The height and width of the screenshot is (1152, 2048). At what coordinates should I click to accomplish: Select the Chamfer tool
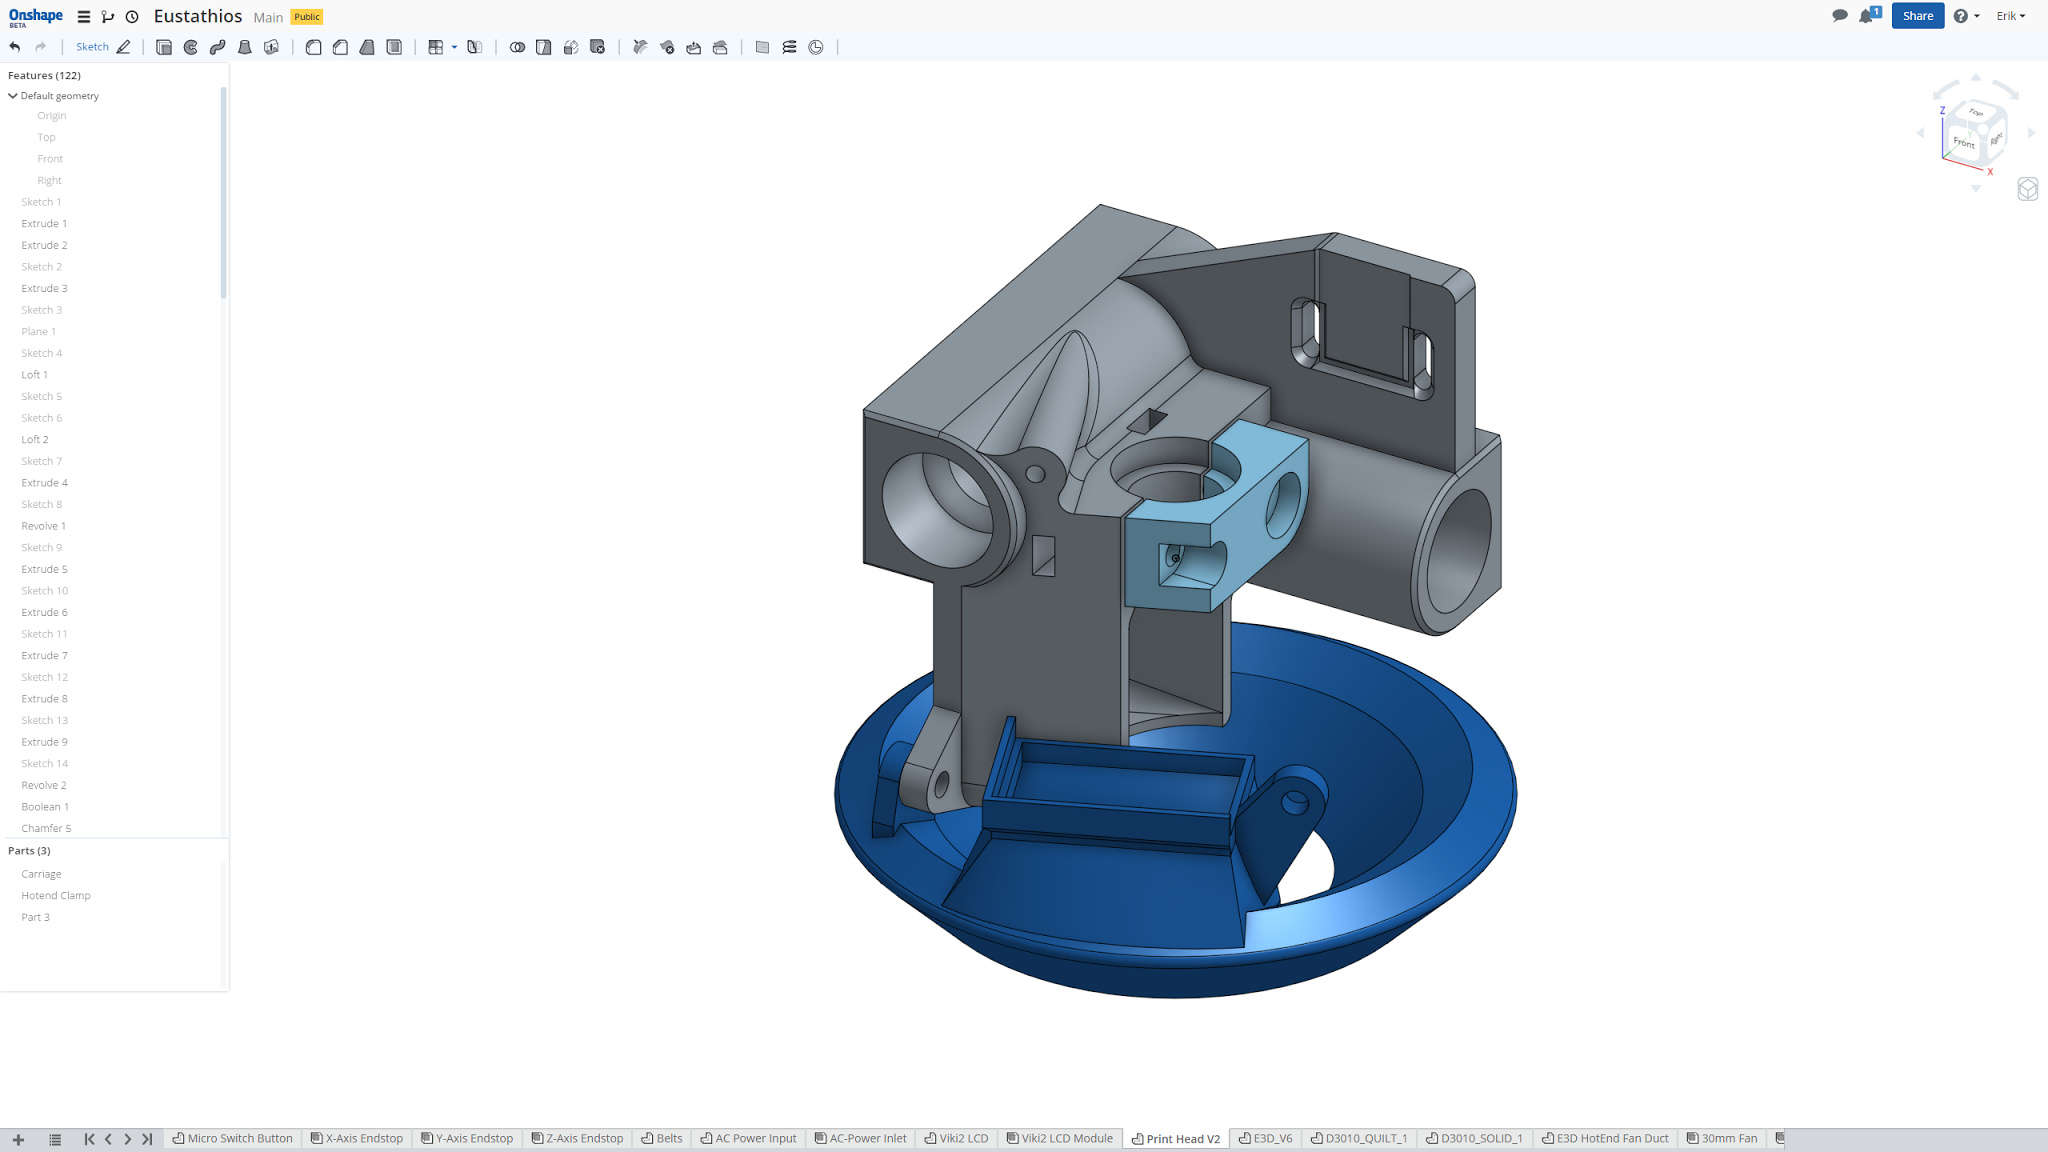coord(340,47)
